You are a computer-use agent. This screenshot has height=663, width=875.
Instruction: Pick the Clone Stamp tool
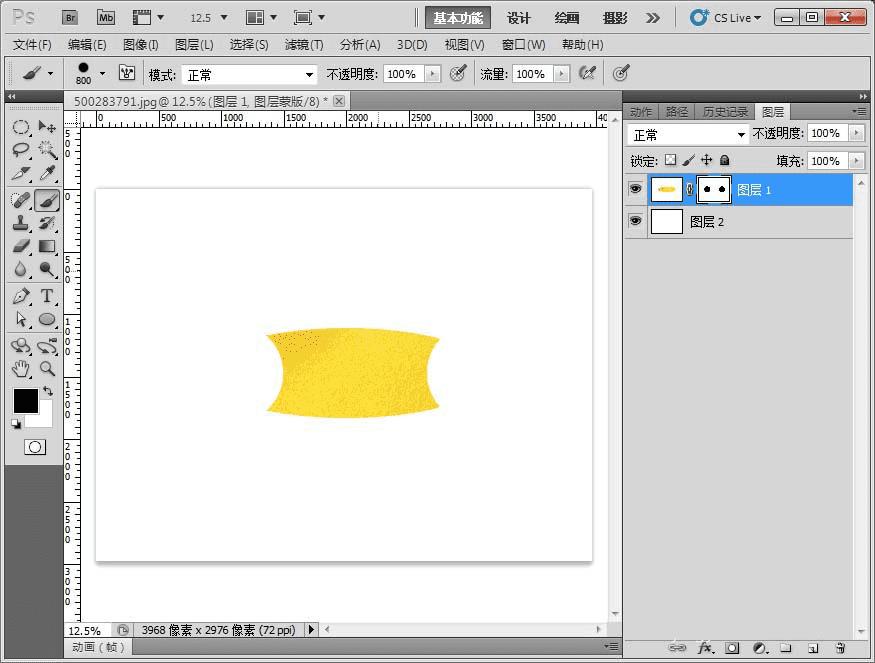click(x=21, y=223)
